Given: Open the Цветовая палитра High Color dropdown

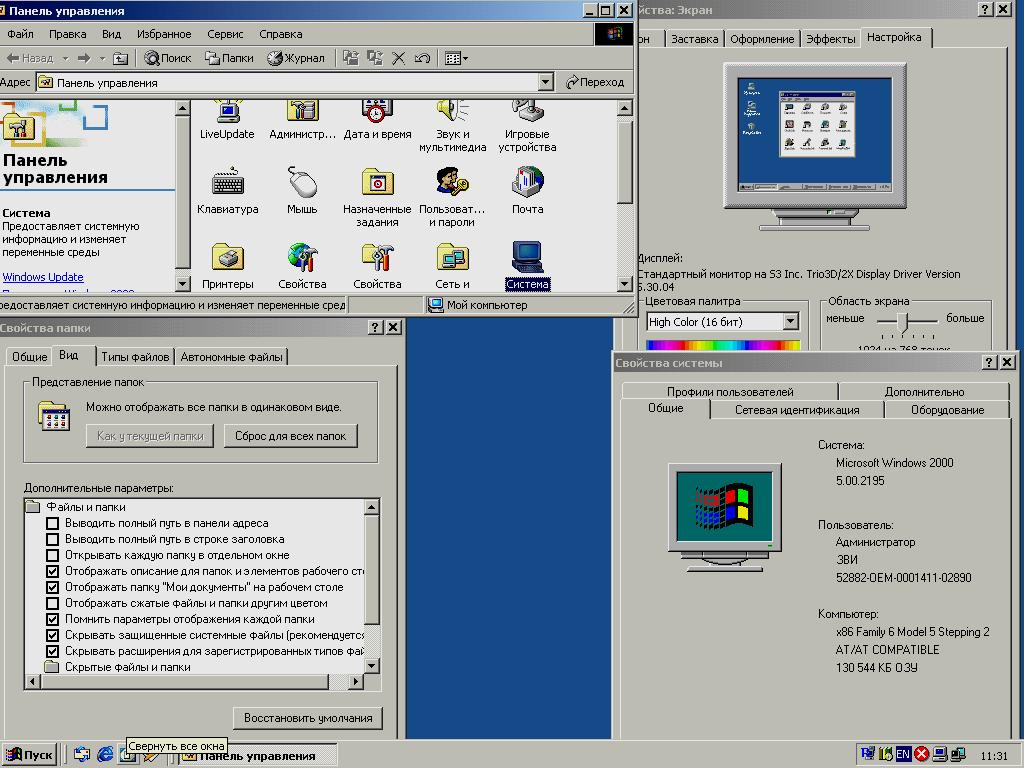Looking at the screenshot, I should pyautogui.click(x=790, y=321).
